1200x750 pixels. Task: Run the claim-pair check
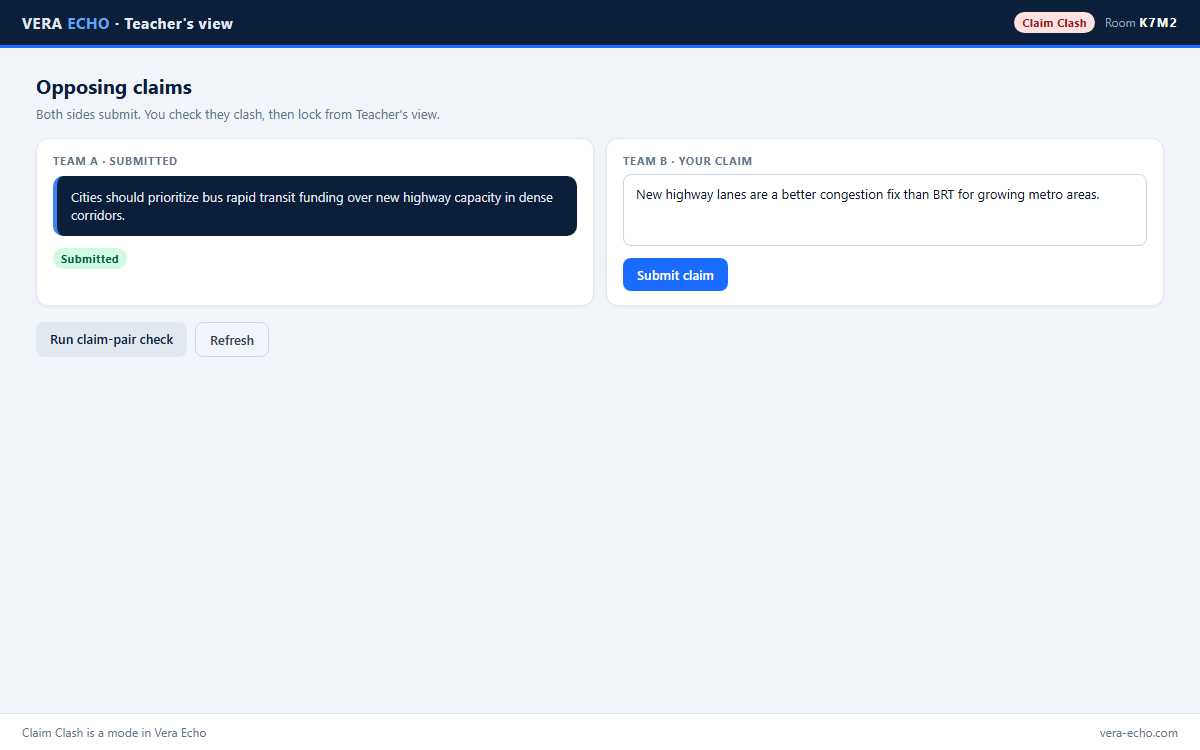coord(112,340)
